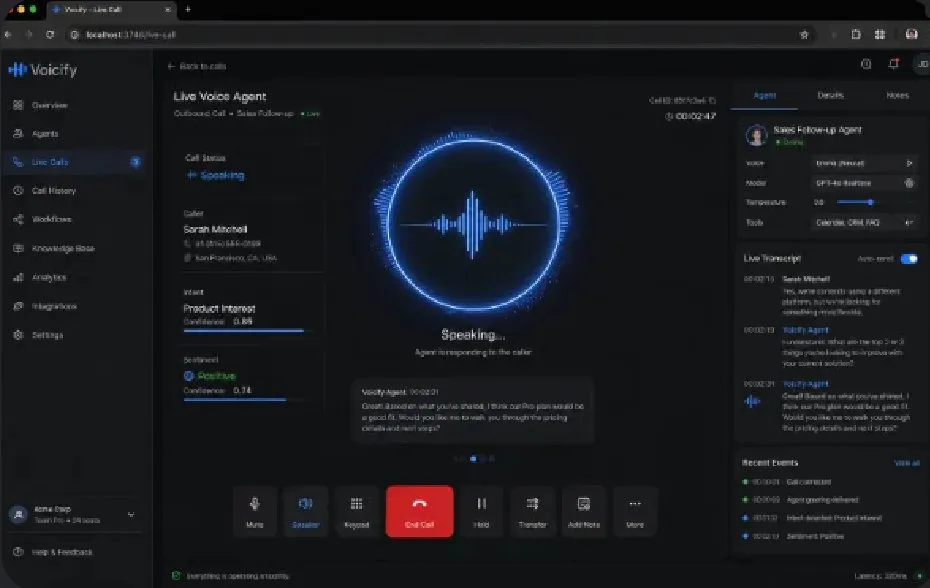This screenshot has width=930, height=588.
Task: Open the Voice selection field
Action: (x=863, y=163)
